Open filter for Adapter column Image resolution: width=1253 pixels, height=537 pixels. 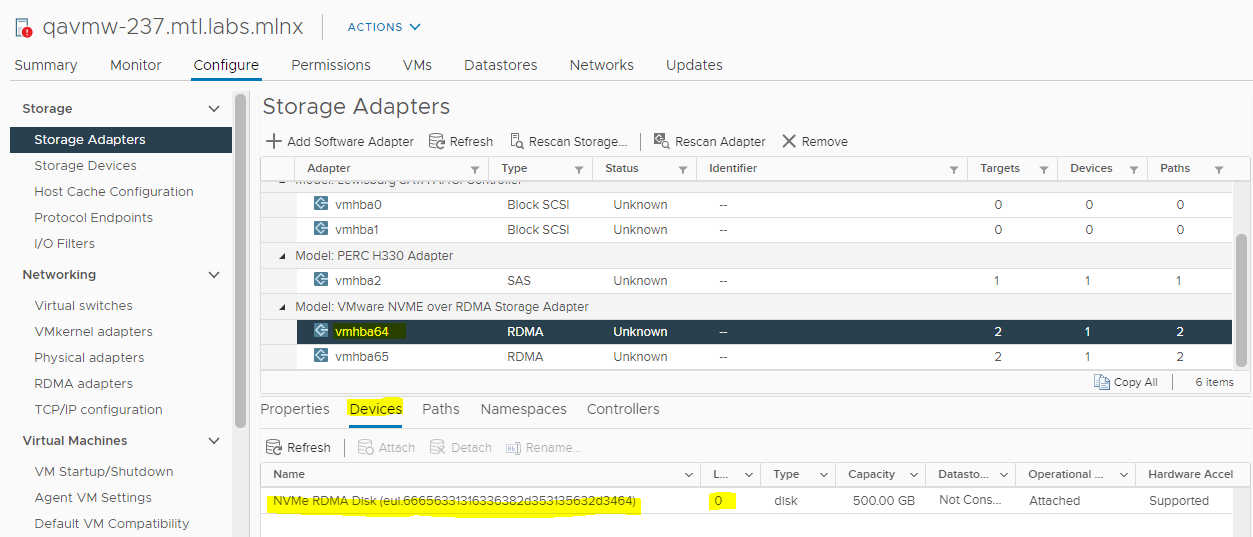pyautogui.click(x=475, y=169)
